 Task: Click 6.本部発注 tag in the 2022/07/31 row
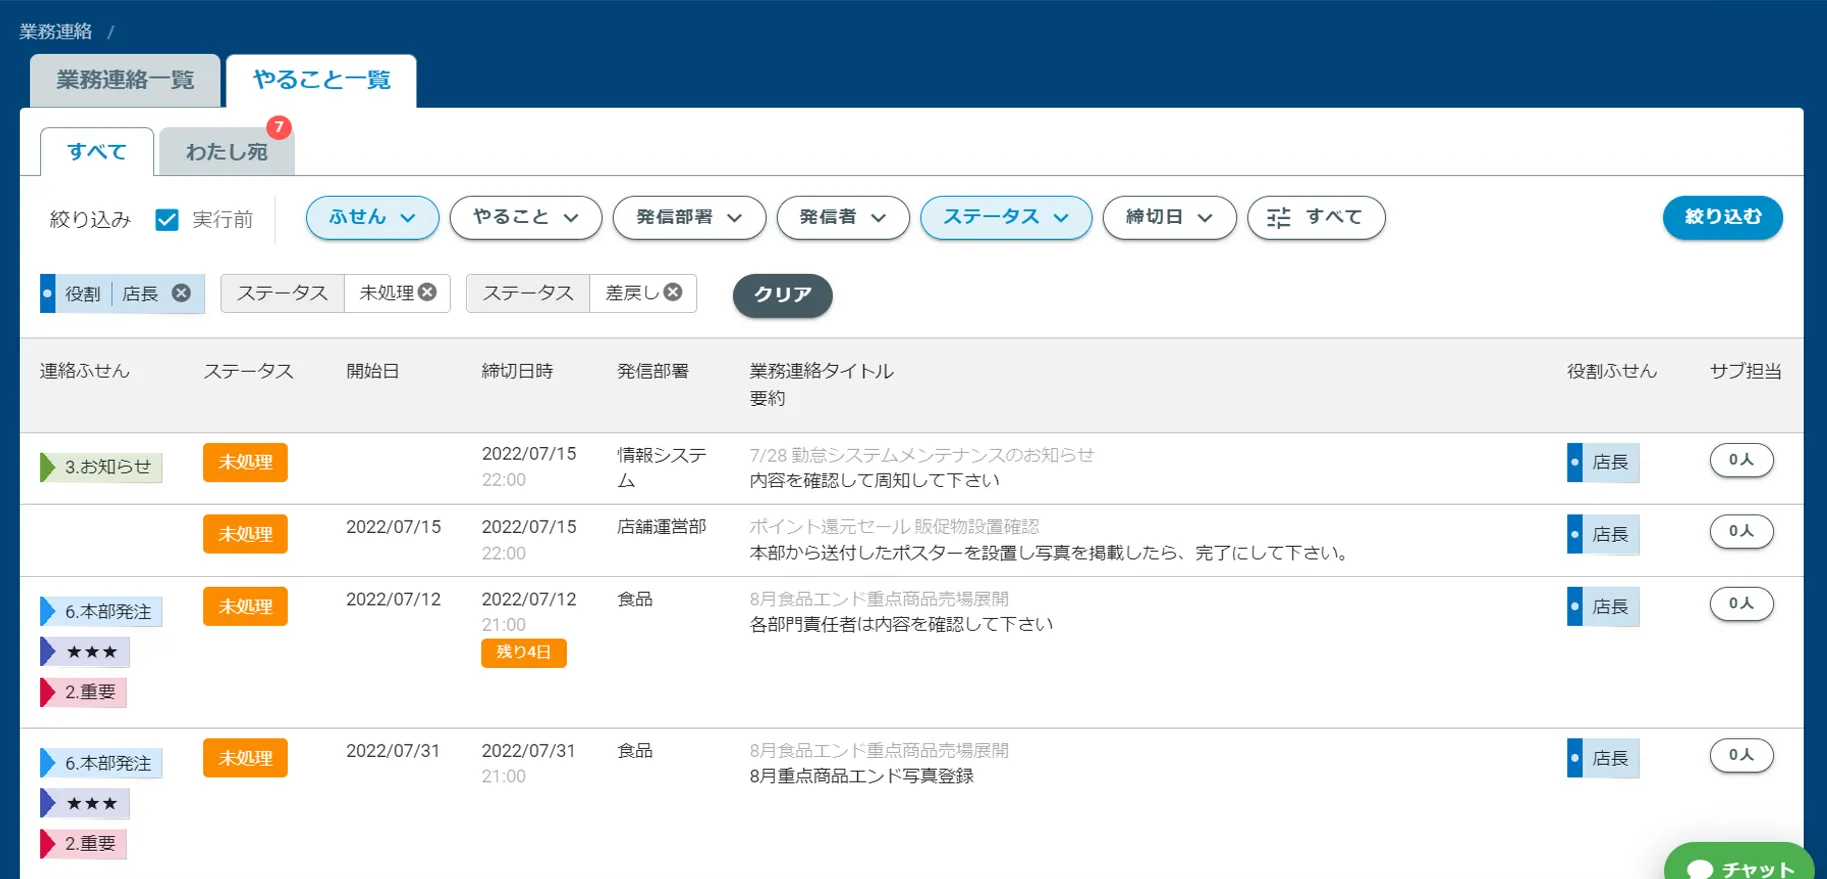pyautogui.click(x=101, y=763)
